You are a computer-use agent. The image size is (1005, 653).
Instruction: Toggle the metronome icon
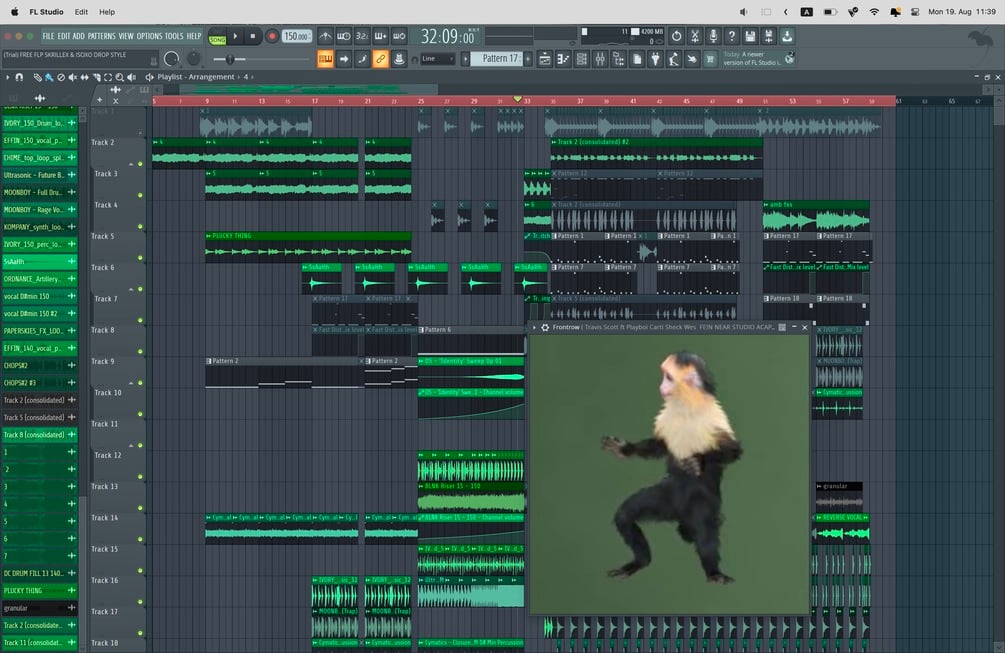pos(325,37)
